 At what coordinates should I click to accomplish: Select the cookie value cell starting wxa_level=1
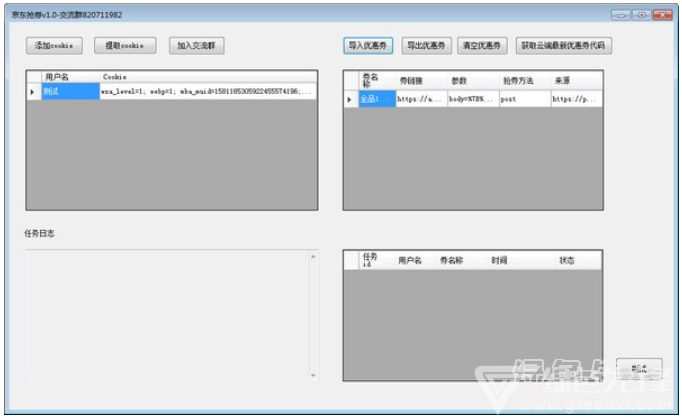pos(208,91)
